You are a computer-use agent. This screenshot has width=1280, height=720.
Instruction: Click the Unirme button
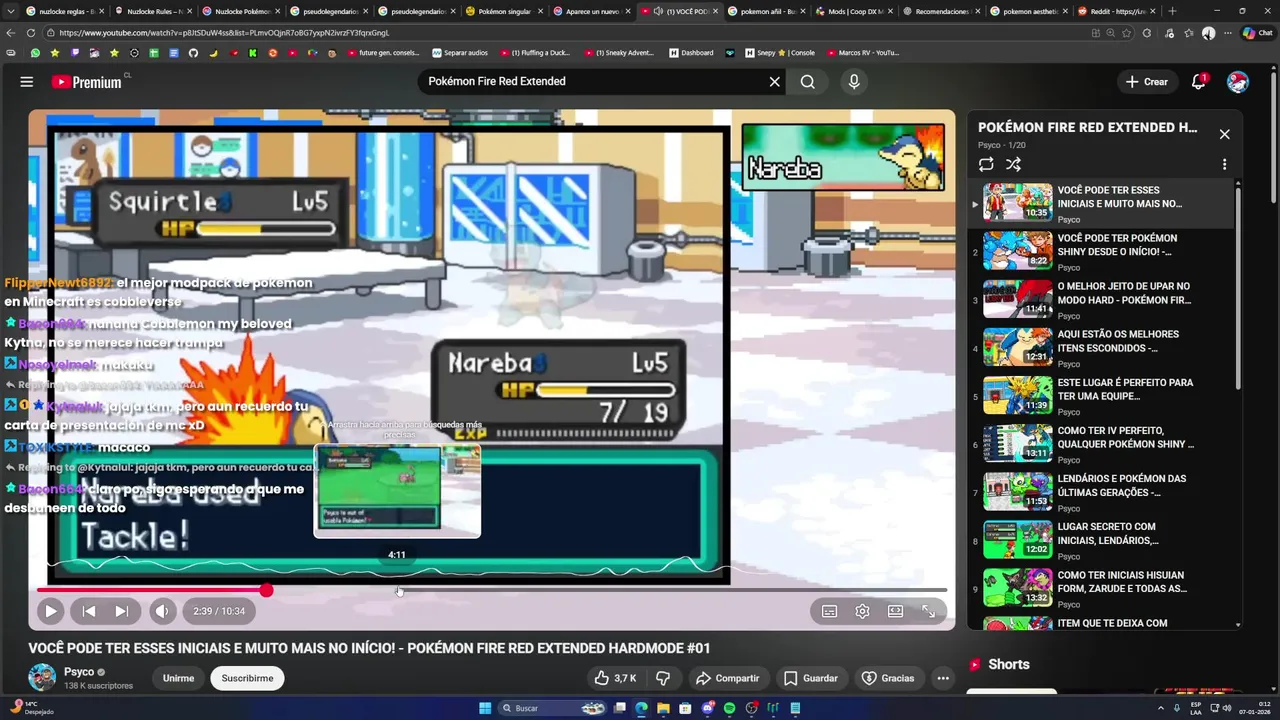[178, 678]
